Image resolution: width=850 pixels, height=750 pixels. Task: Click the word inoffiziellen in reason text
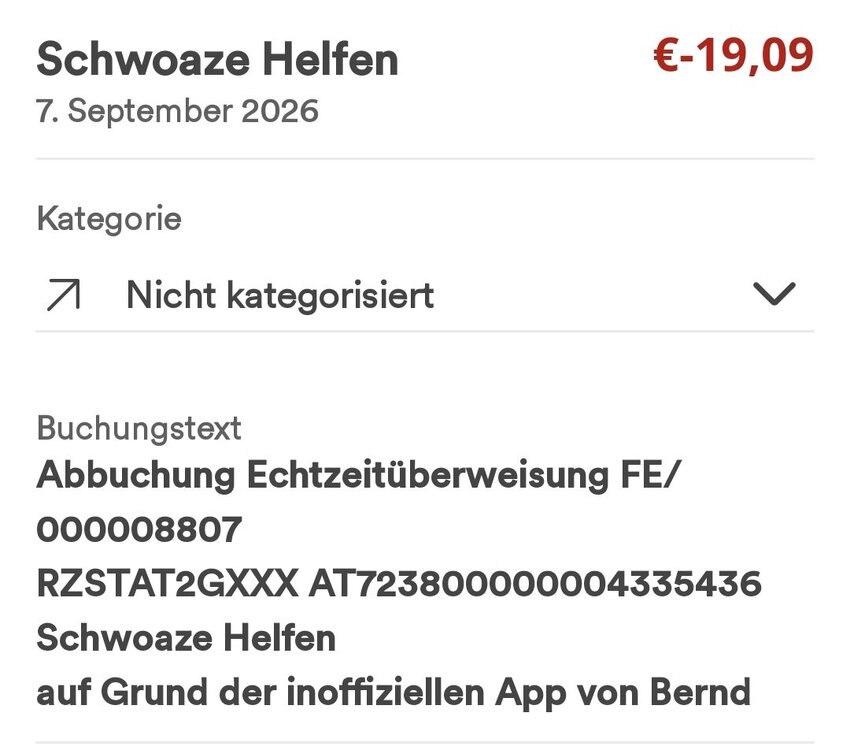click(x=385, y=692)
